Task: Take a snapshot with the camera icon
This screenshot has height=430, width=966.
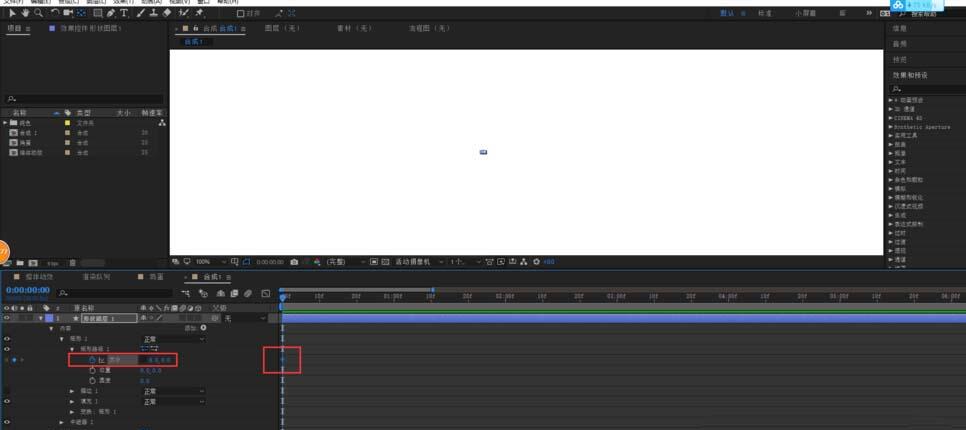Action: [294, 262]
